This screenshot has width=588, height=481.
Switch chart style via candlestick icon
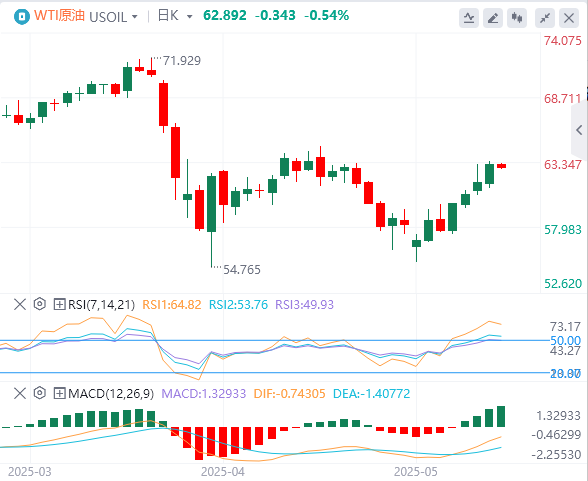[517, 18]
